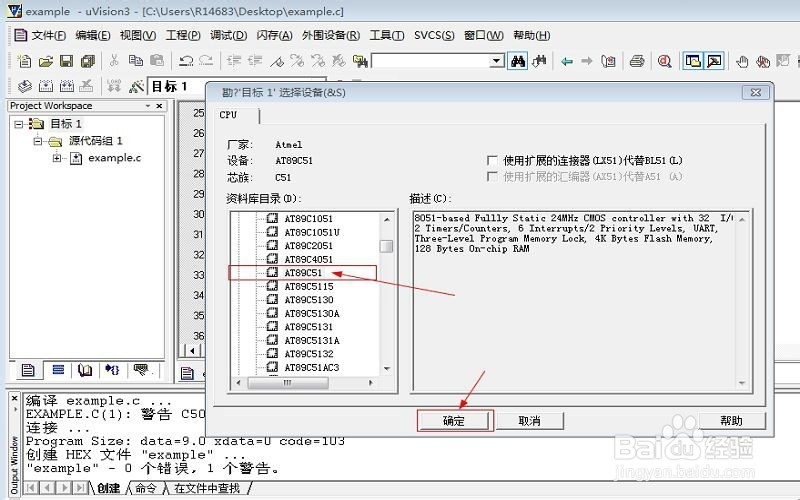Toggle Project Window toolbar icon

click(693, 61)
